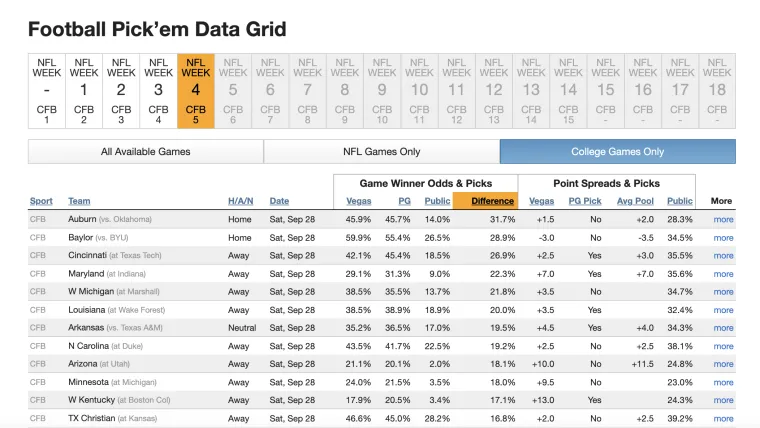Select the NFL Week 4 / CFB 5 tab

[x=195, y=90]
